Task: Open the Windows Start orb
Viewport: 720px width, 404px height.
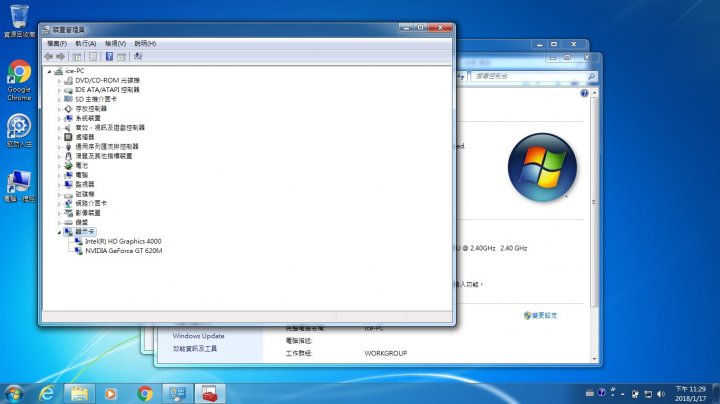Action: tap(14, 393)
